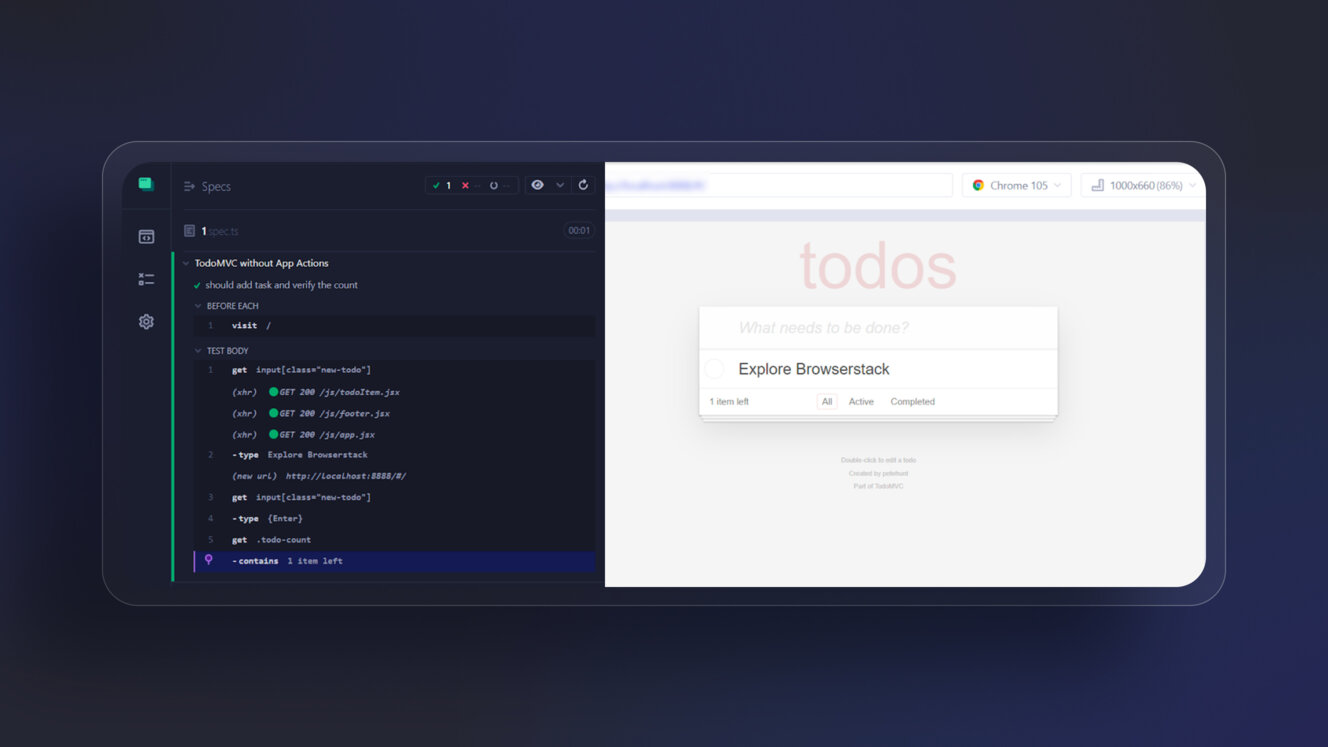
Task: Collapse the BEFORE EACH section
Action: pyautogui.click(x=198, y=306)
